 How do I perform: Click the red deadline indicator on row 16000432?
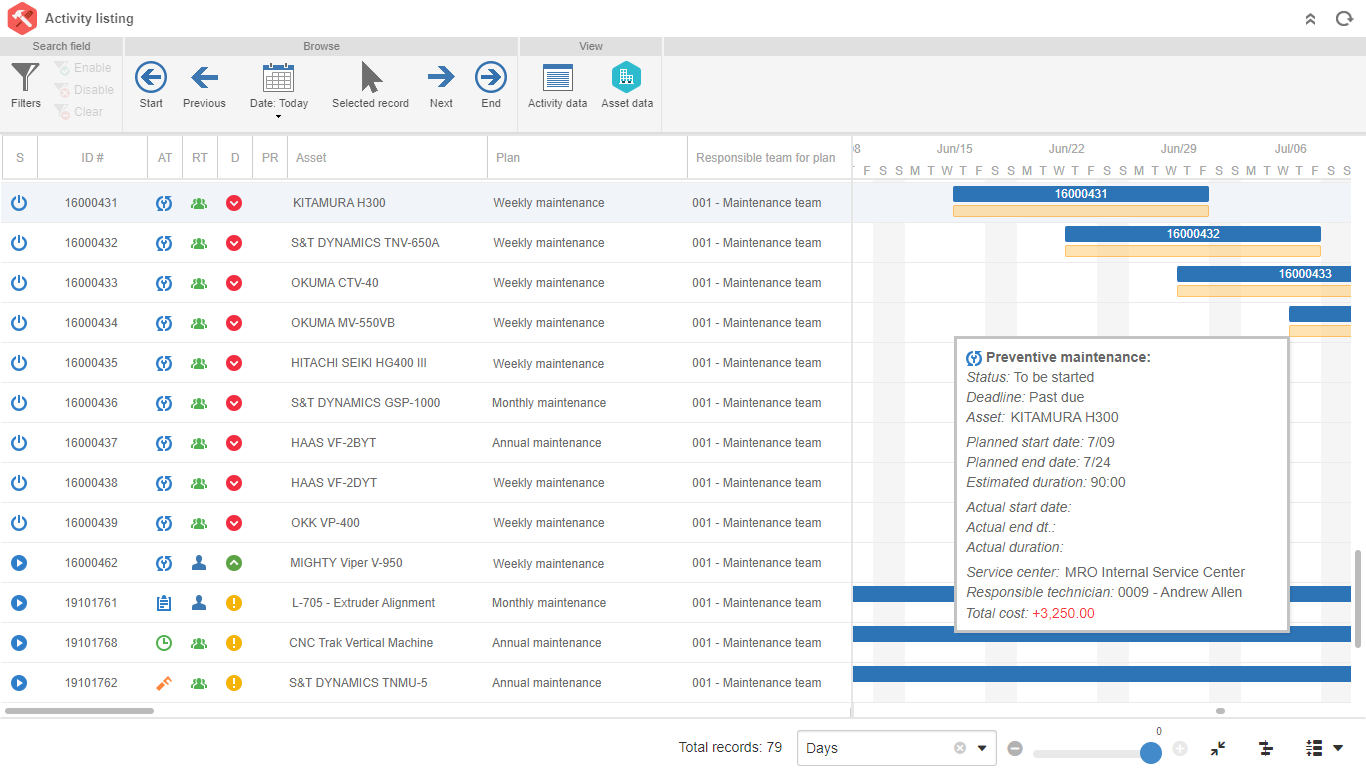(234, 243)
